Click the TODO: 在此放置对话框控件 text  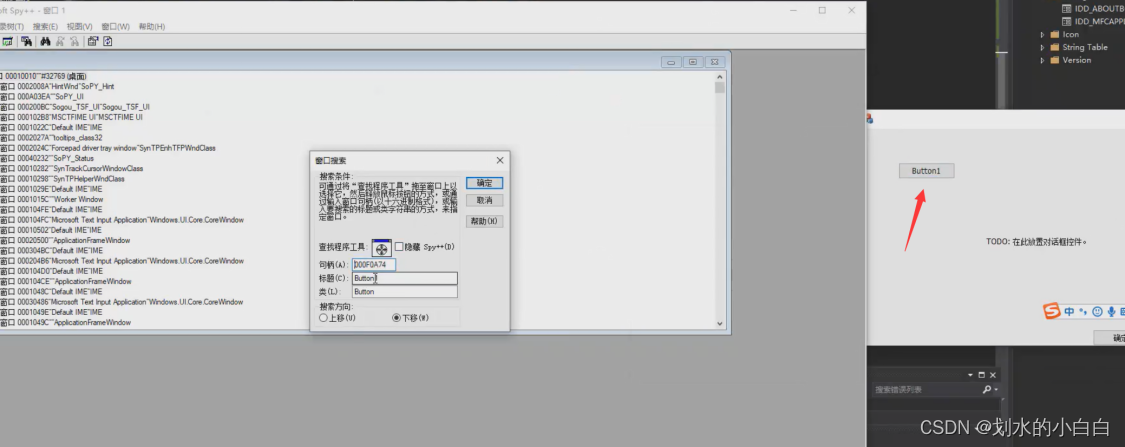1037,243
